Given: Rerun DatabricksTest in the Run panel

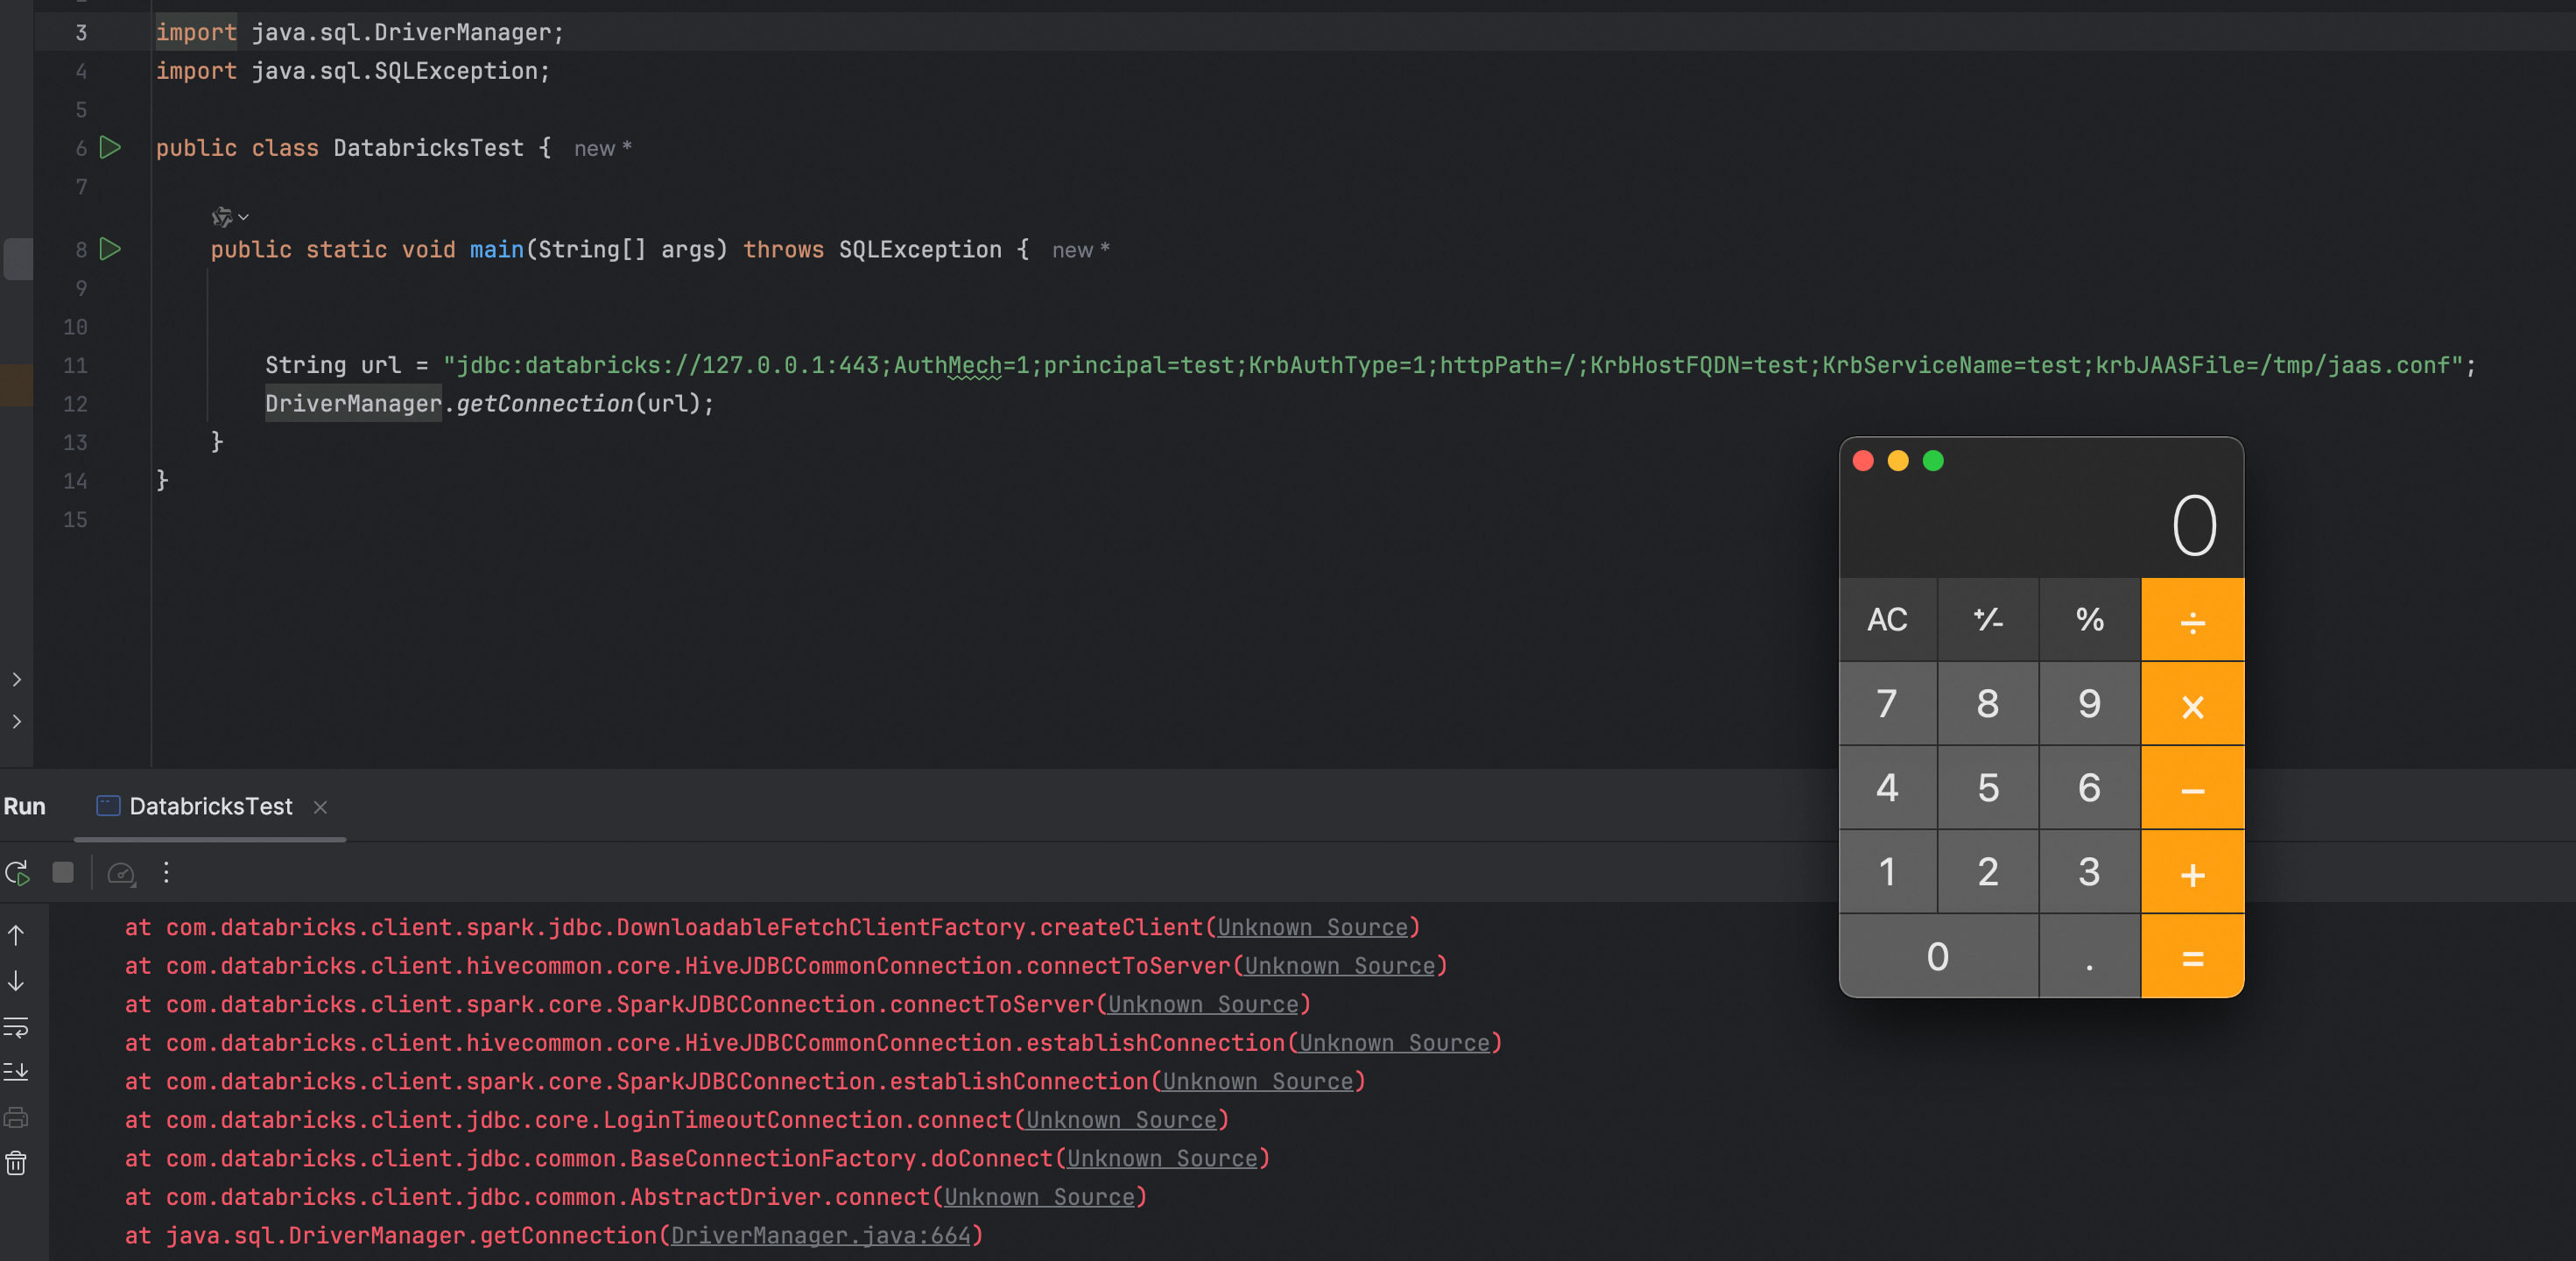Looking at the screenshot, I should tap(17, 873).
